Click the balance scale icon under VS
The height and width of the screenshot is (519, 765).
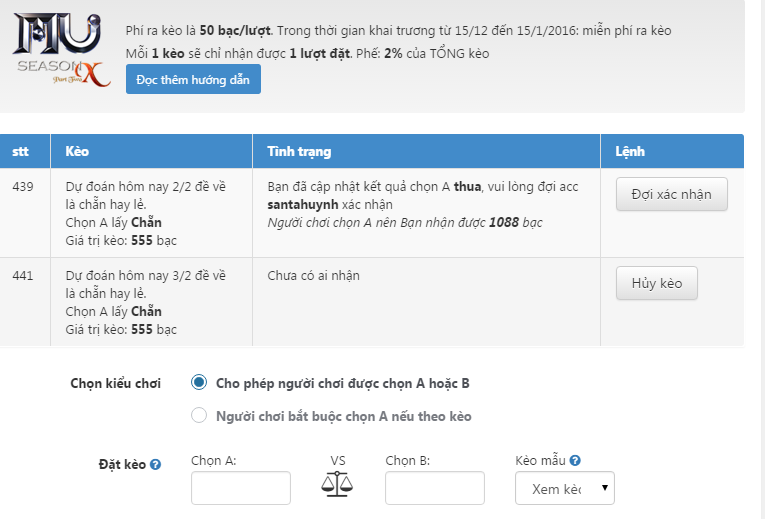(337, 485)
